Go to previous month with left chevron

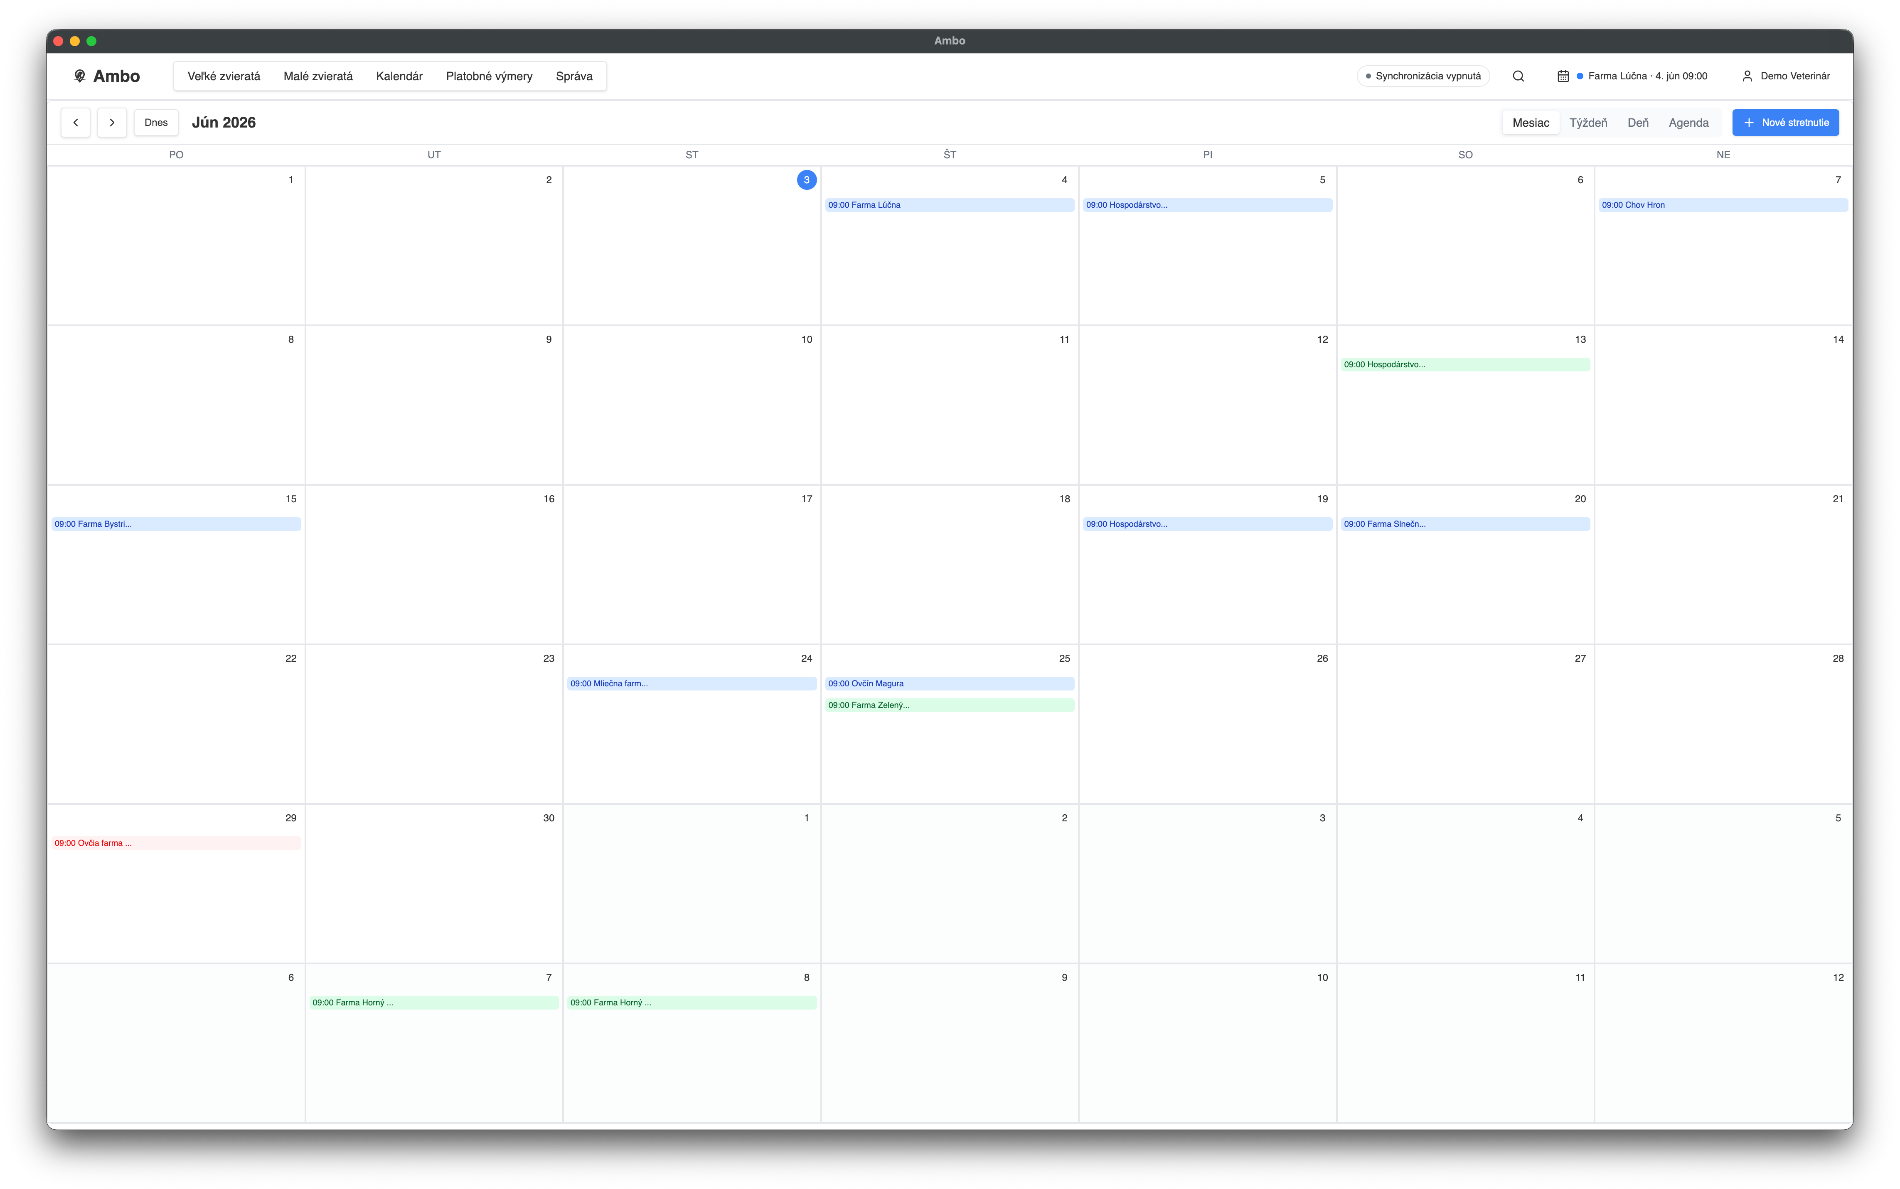[x=76, y=122]
